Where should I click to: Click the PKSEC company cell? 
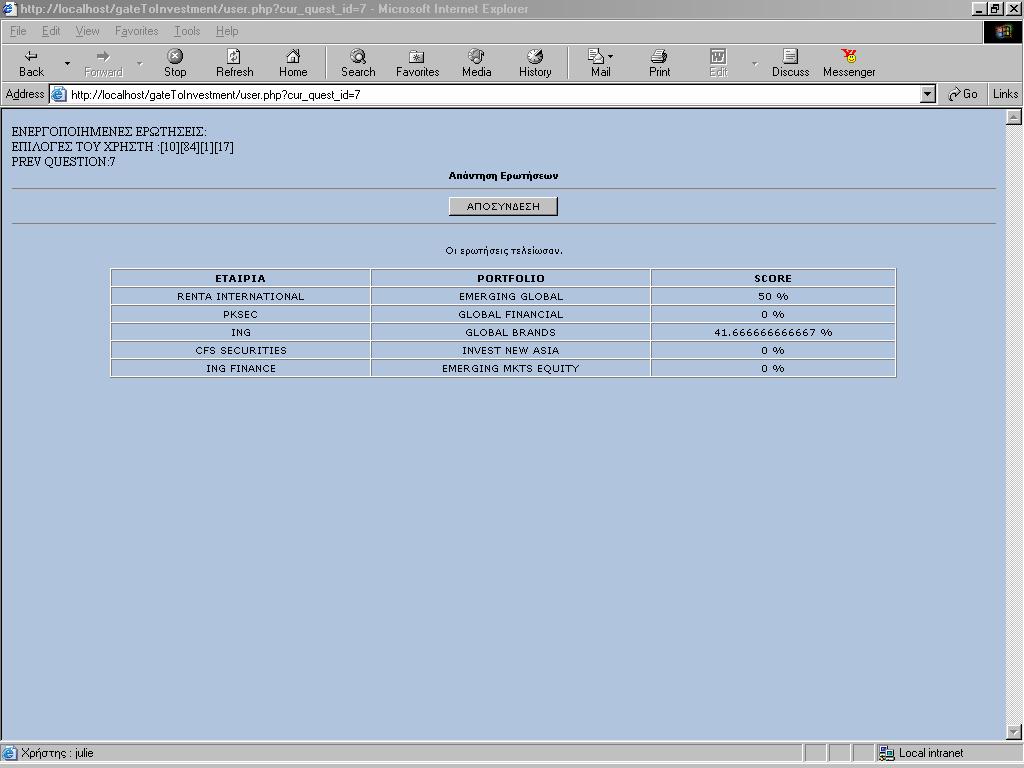point(240,314)
